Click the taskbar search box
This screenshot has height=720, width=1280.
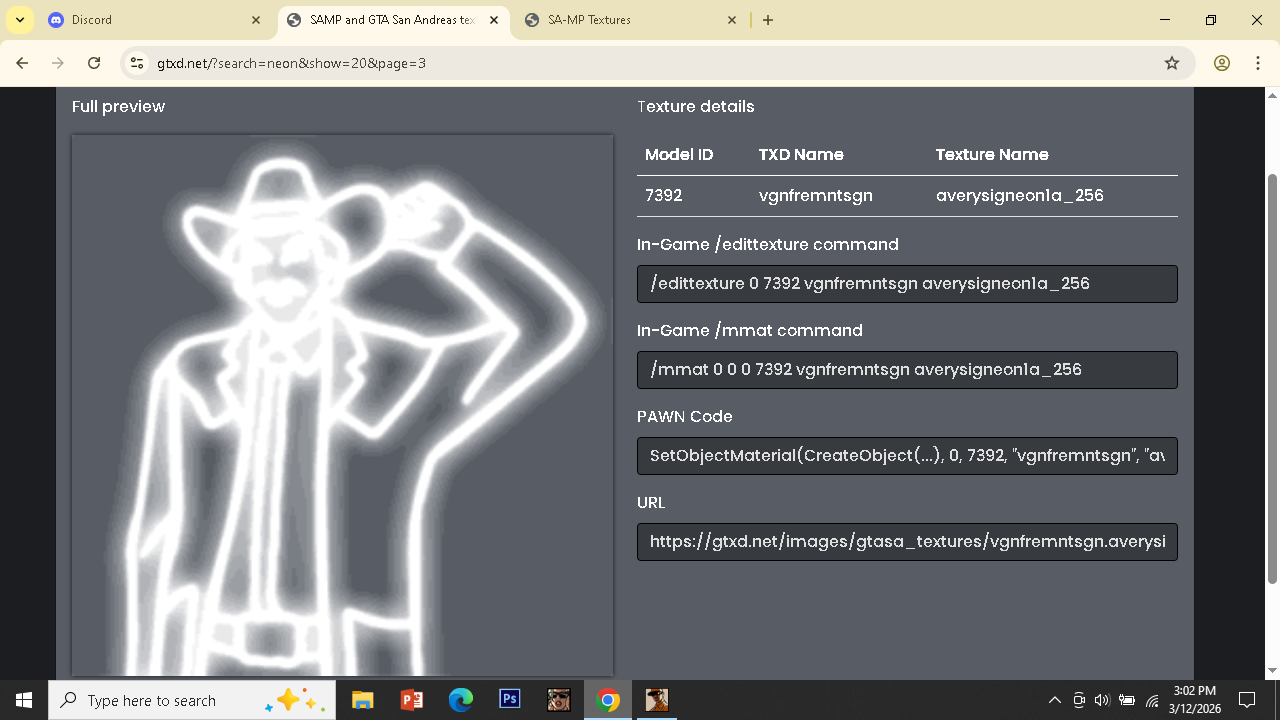click(194, 700)
